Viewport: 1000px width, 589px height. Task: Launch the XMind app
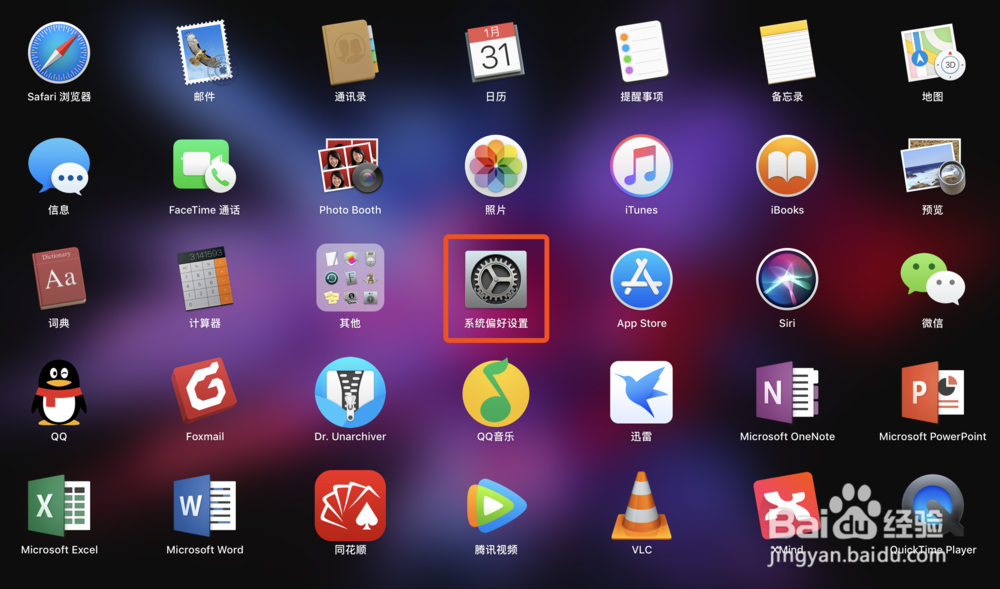click(x=786, y=507)
